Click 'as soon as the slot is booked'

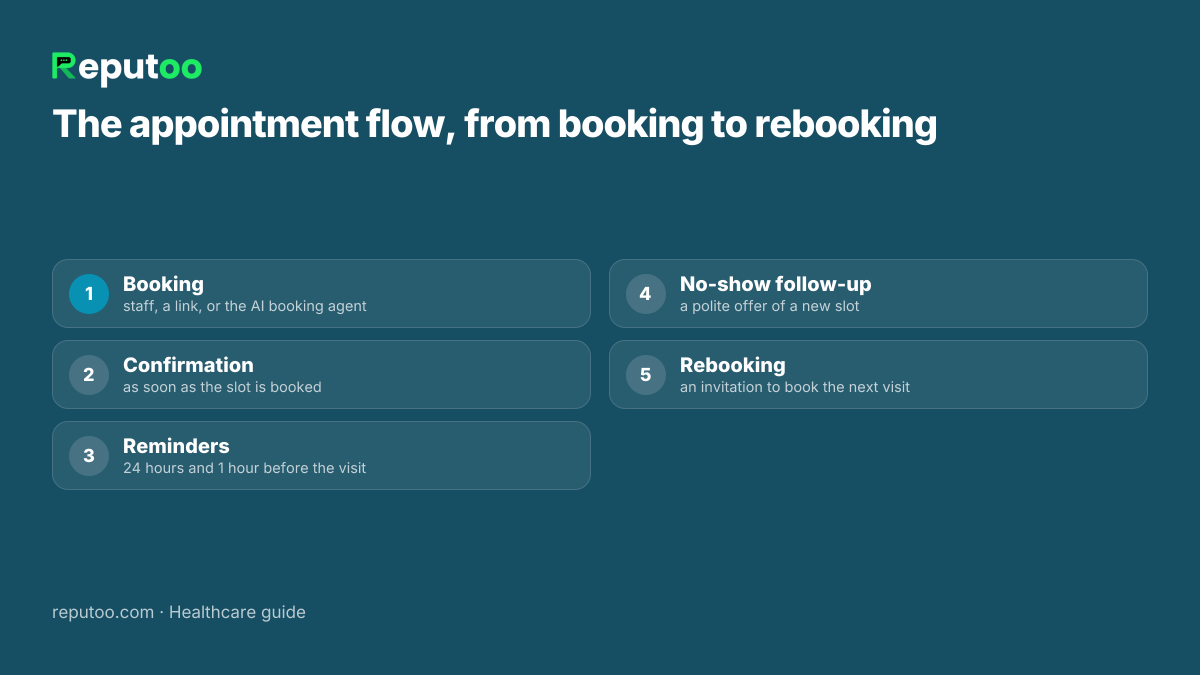pyautogui.click(x=222, y=387)
